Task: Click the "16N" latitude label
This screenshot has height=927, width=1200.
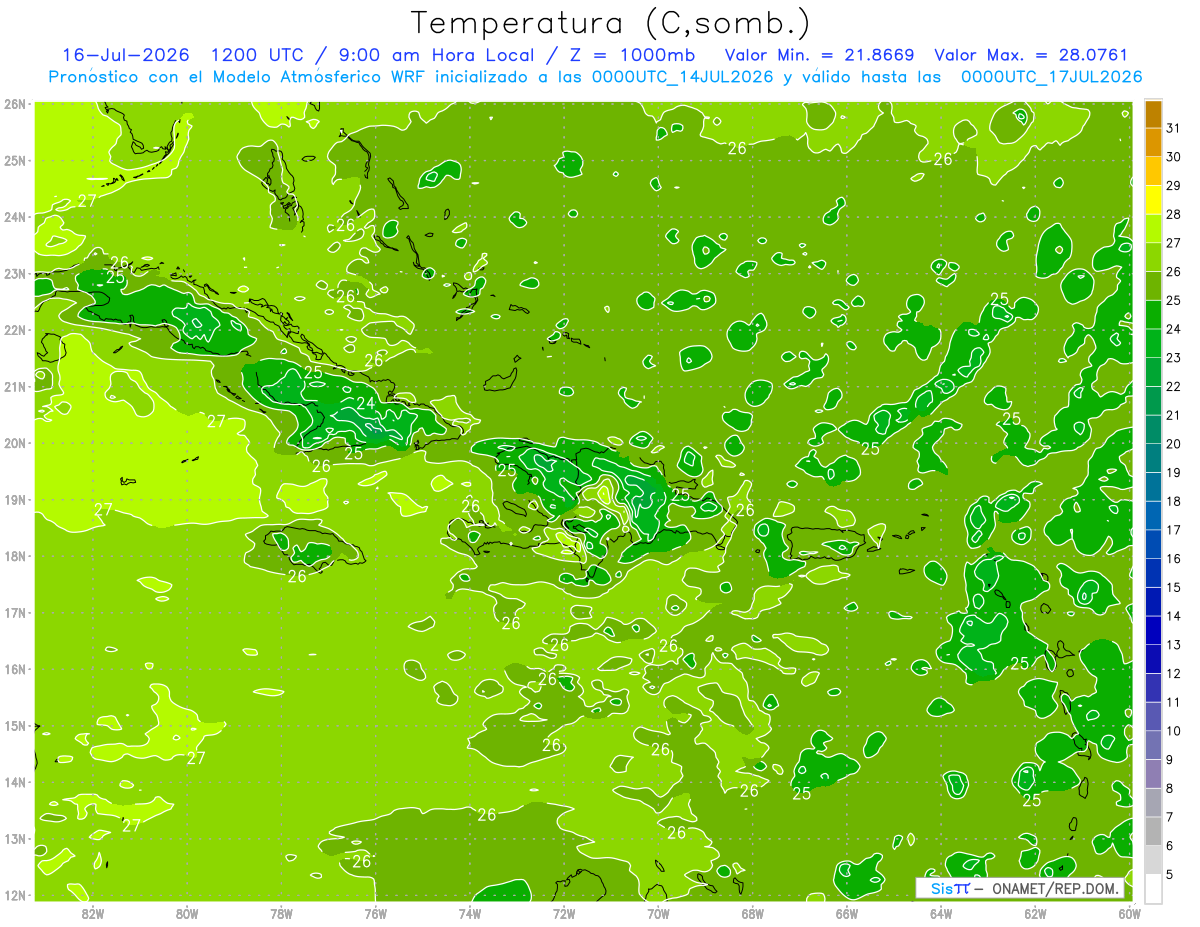Action: tap(14, 669)
